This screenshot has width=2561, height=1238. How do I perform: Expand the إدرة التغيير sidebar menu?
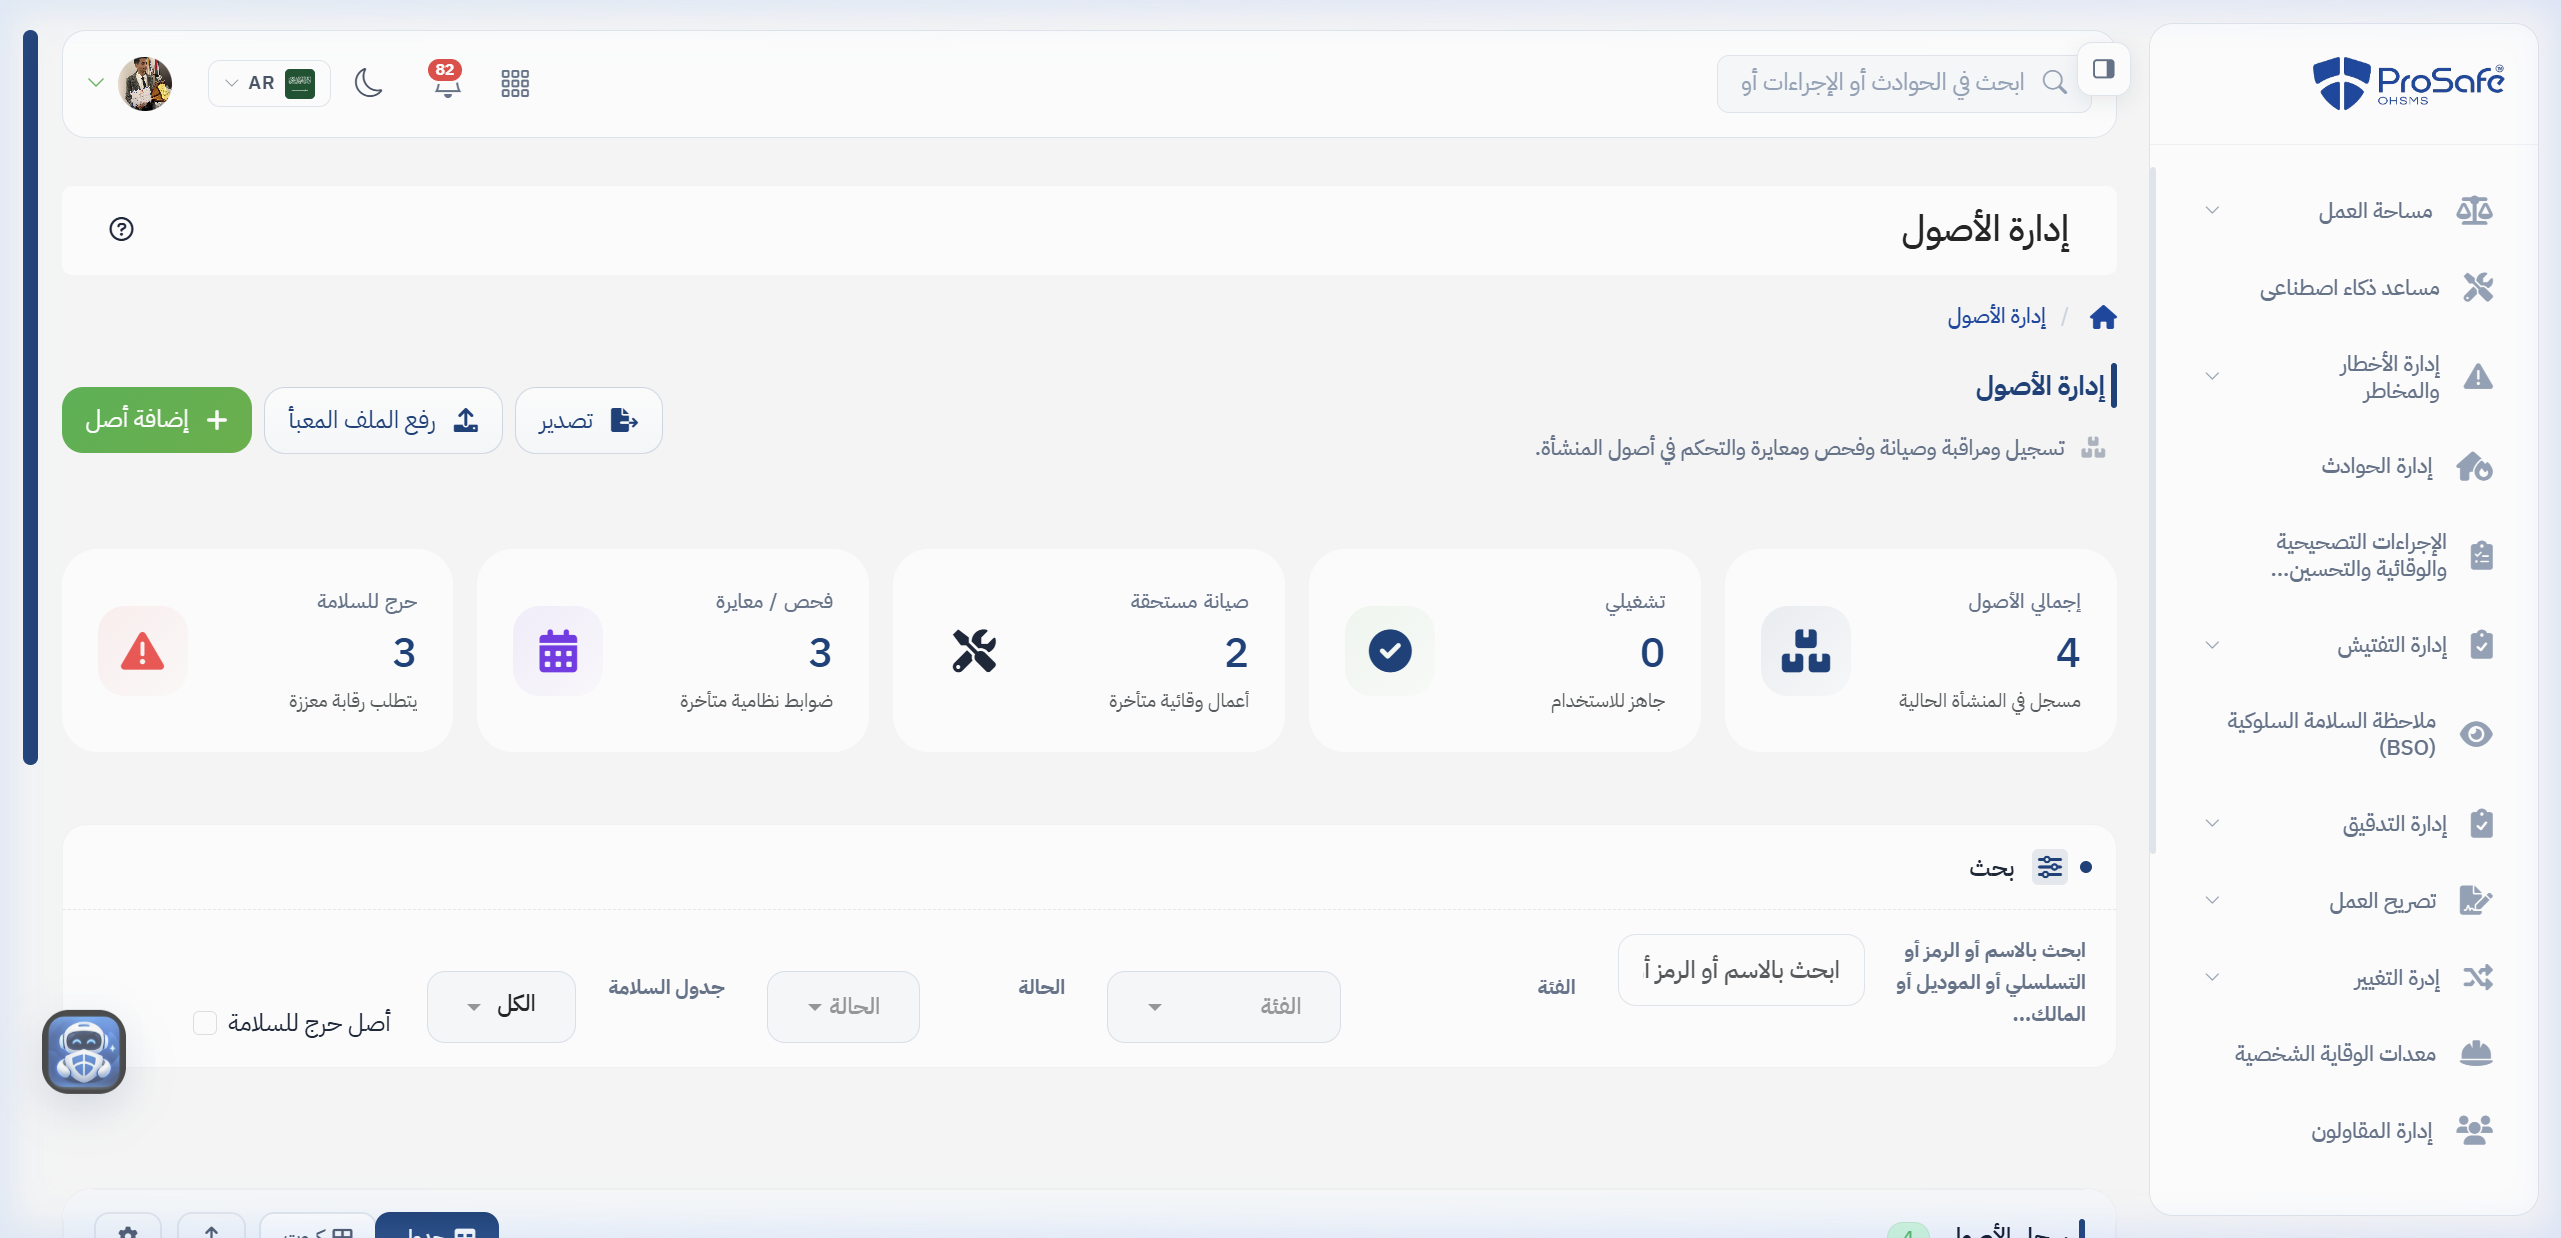pyautogui.click(x=2348, y=977)
